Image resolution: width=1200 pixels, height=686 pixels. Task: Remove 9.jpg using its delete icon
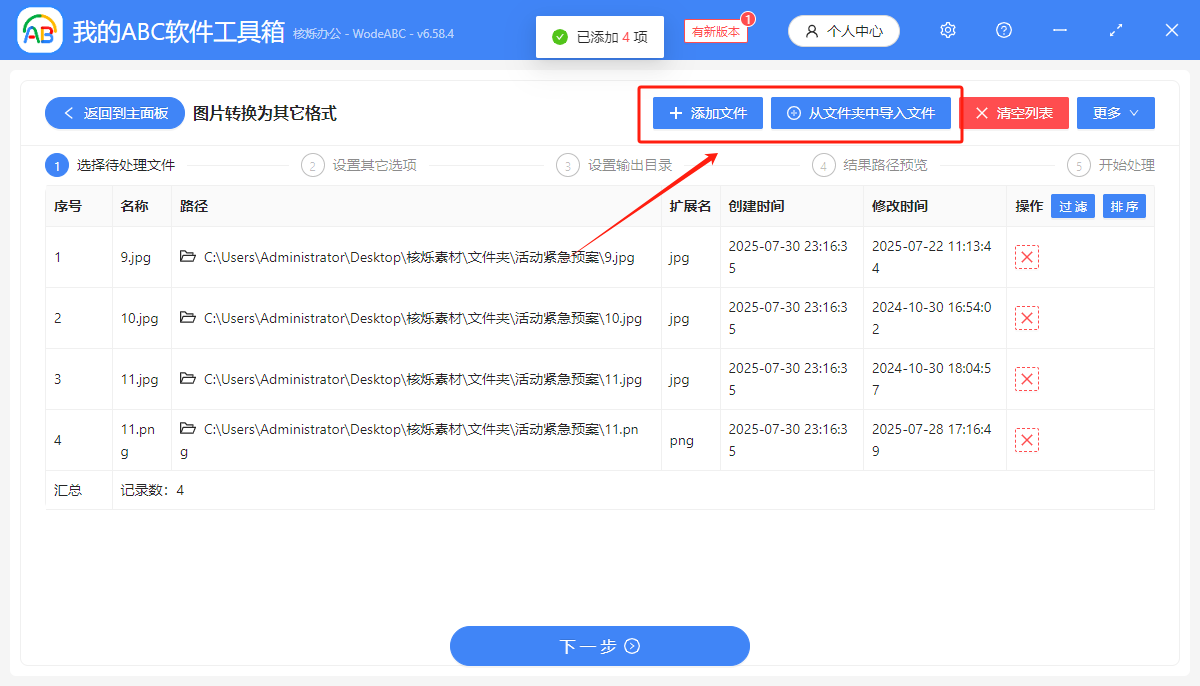tap(1026, 257)
